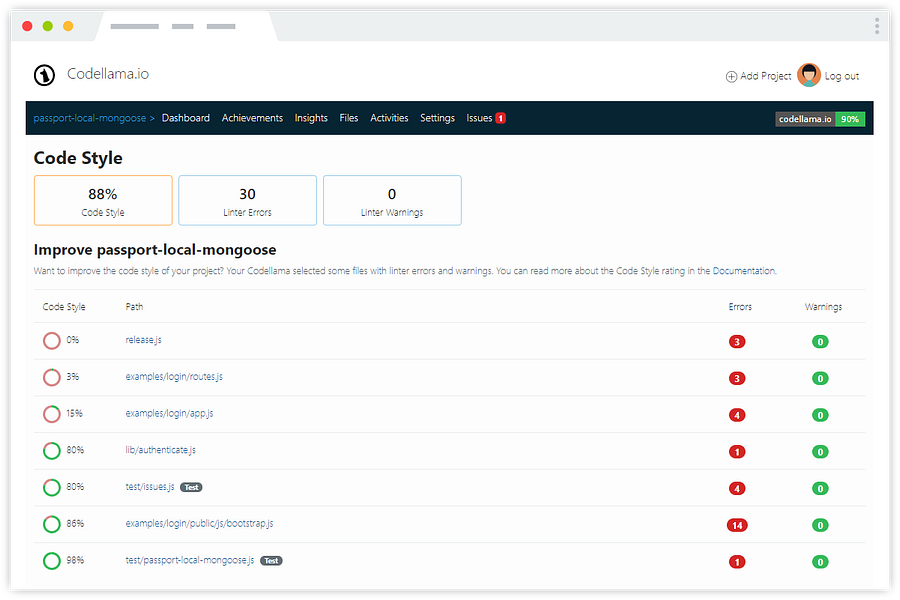Click the red Issues count badge
The height and width of the screenshot is (600, 900).
(501, 118)
